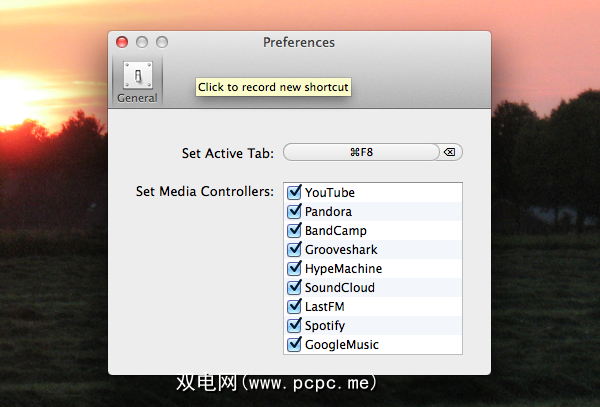Disable the SoundCloud controller checkbox

(294, 287)
